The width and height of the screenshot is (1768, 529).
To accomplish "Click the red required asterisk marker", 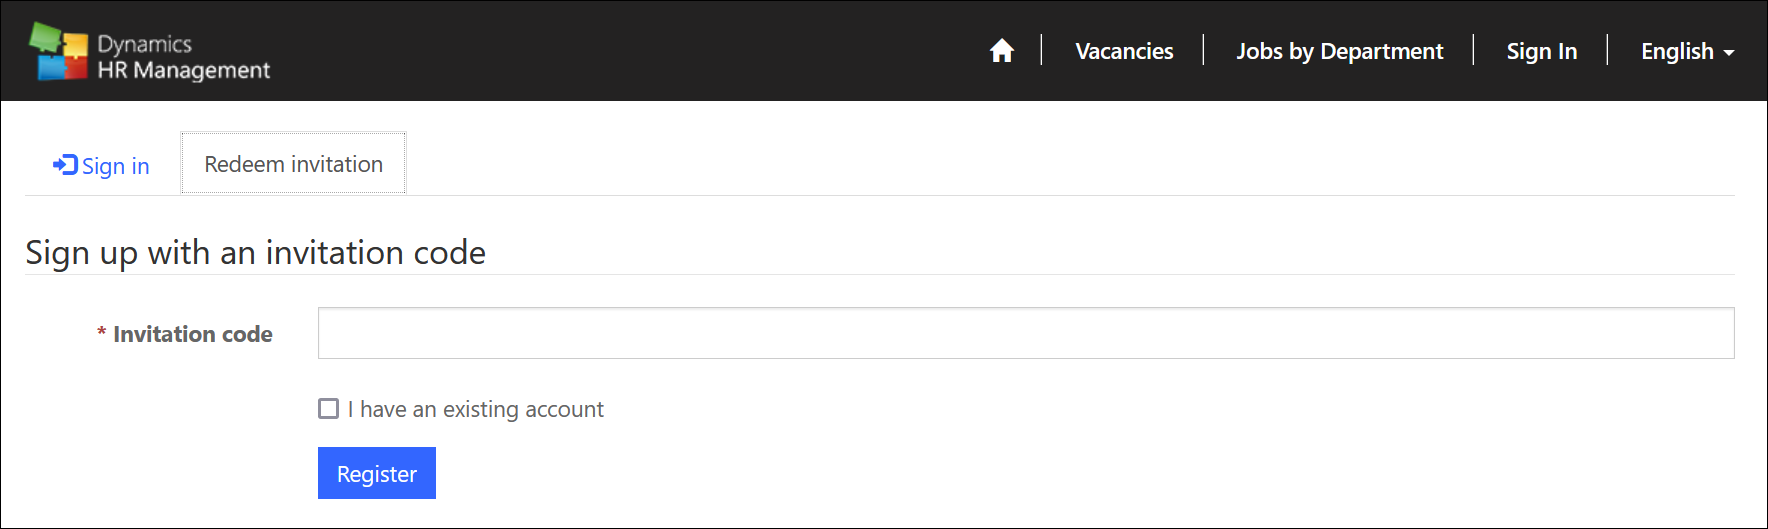I will (102, 332).
